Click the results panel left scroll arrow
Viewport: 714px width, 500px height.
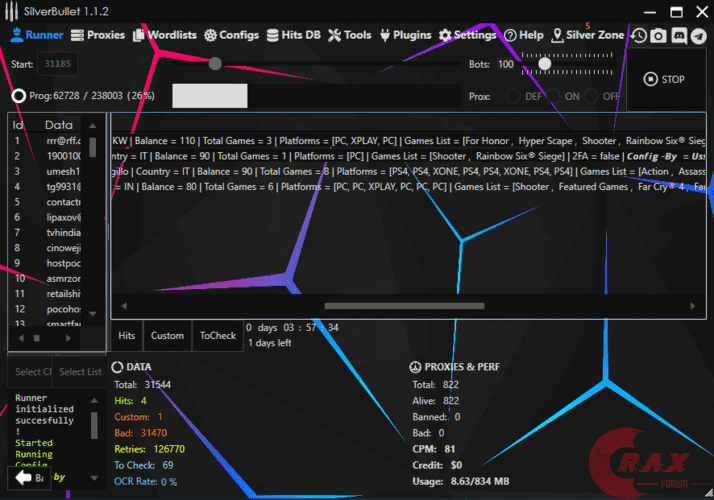[x=124, y=306]
